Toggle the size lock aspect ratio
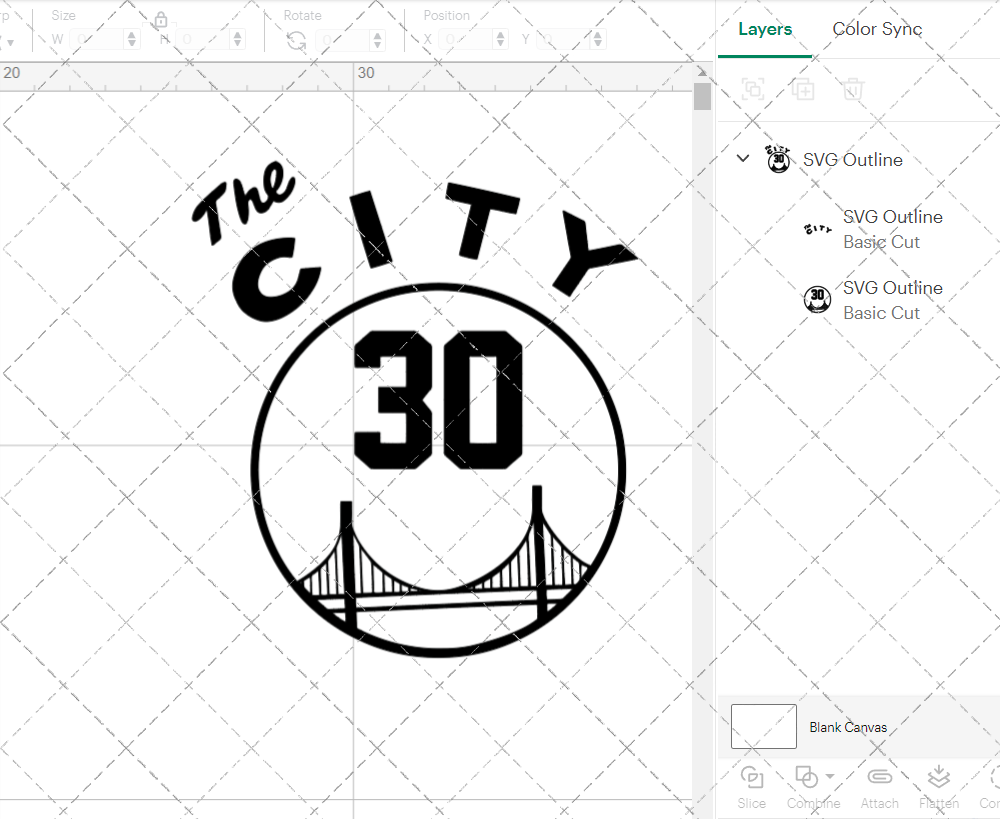1000x819 pixels. (161, 20)
